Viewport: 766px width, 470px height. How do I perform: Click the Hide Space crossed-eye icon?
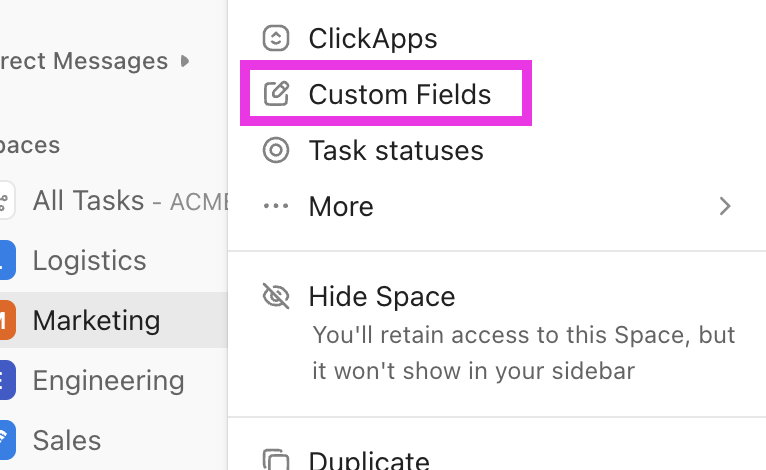tap(275, 297)
